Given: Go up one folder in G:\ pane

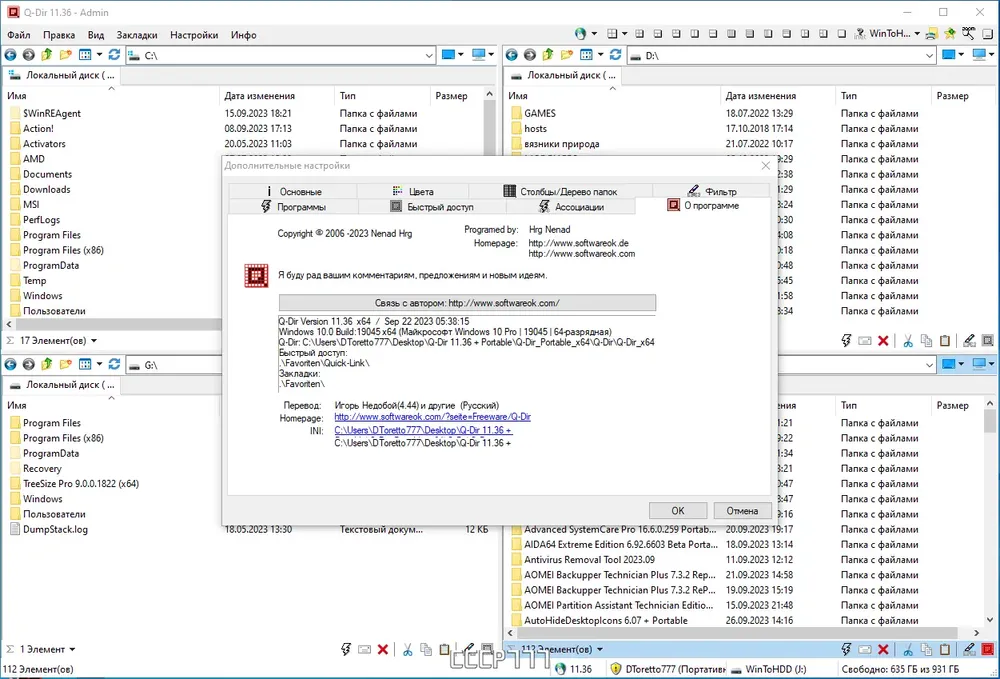Looking at the screenshot, I should point(47,365).
